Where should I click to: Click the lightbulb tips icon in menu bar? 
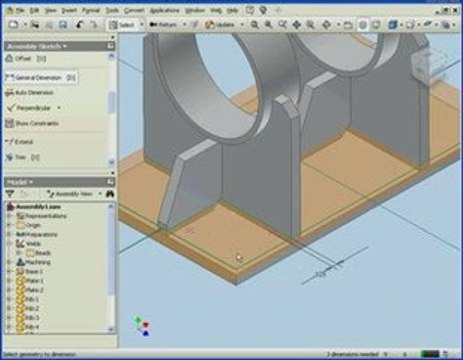(263, 11)
